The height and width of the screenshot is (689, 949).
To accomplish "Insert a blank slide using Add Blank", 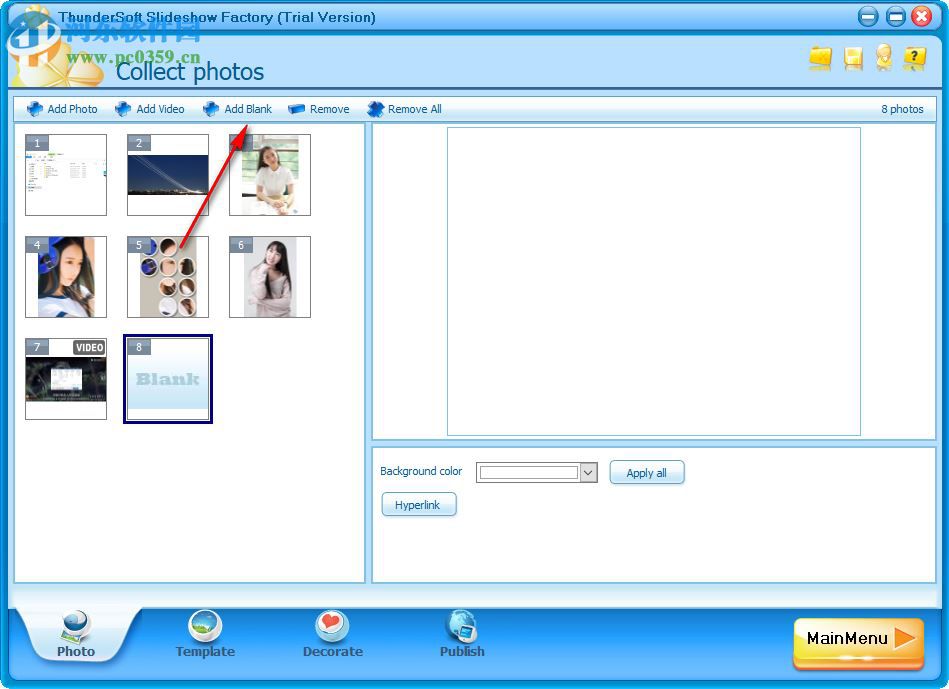I will point(238,109).
